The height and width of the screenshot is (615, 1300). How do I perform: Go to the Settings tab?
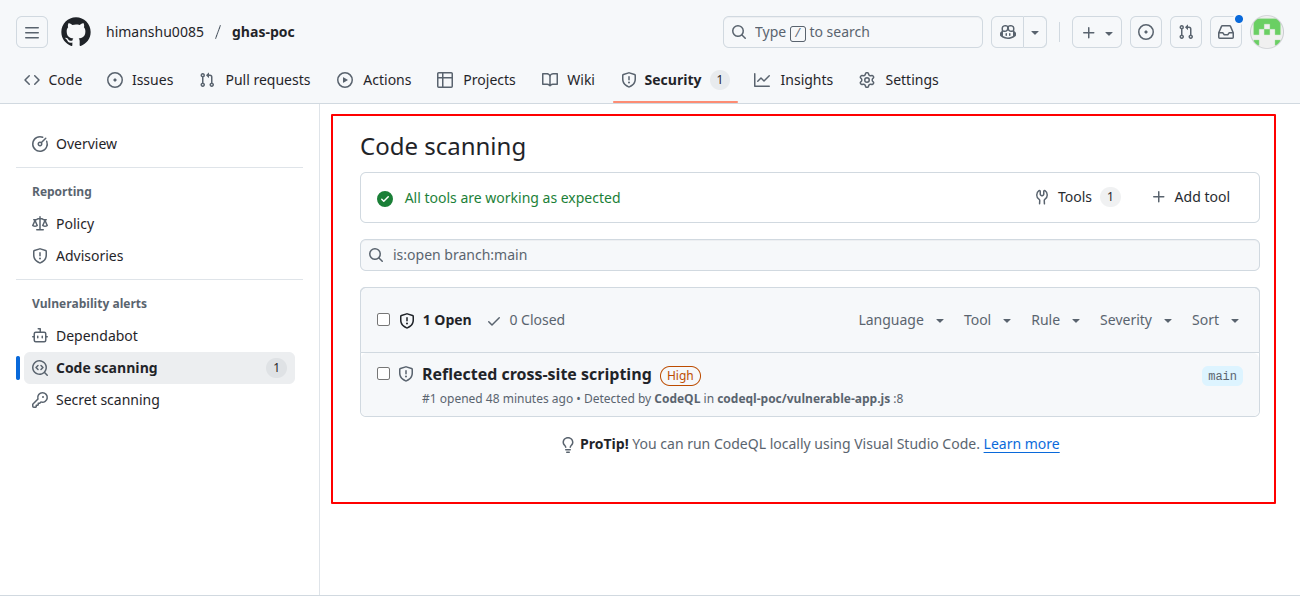tap(898, 79)
